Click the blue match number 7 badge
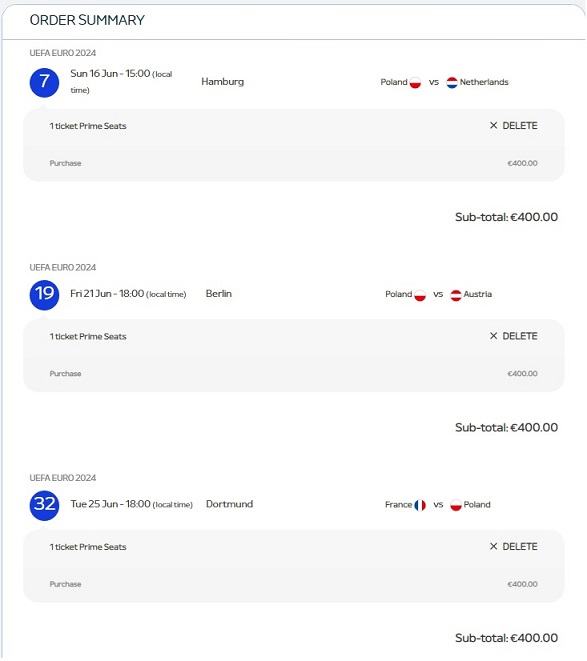Viewport: 587px width, 661px height. coord(44,82)
